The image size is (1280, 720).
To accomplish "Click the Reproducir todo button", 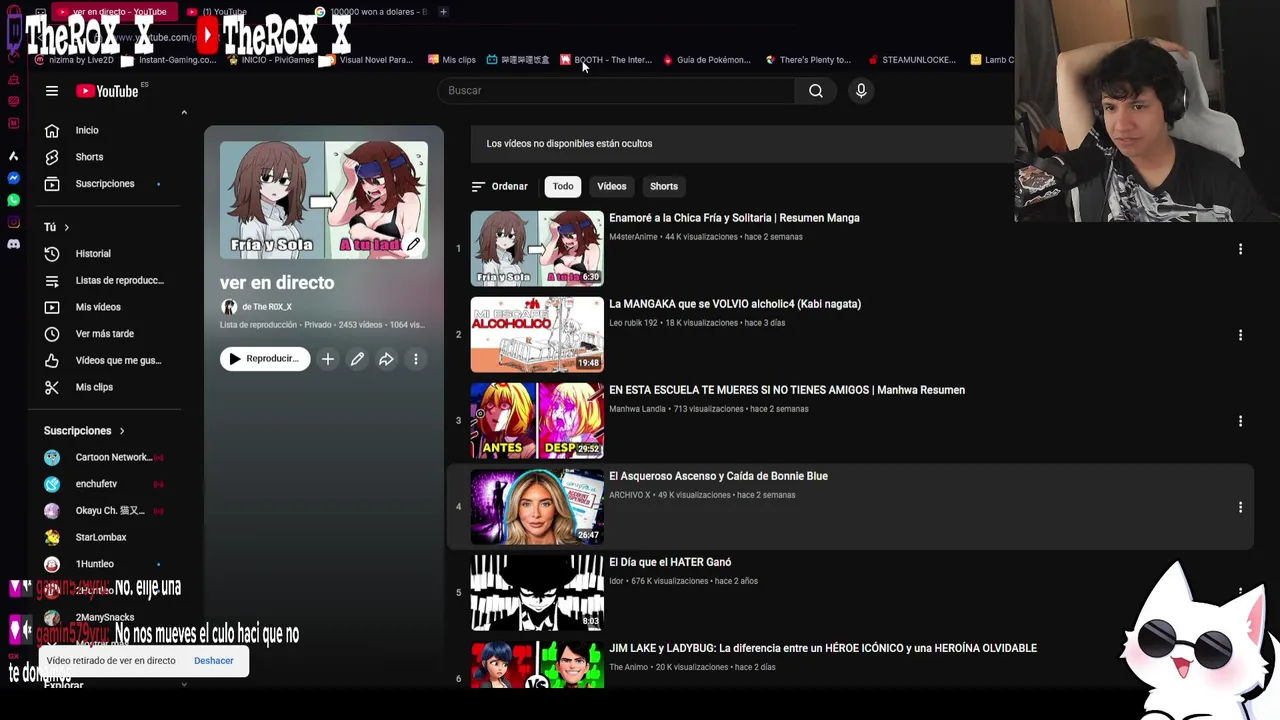I will pyautogui.click(x=265, y=359).
